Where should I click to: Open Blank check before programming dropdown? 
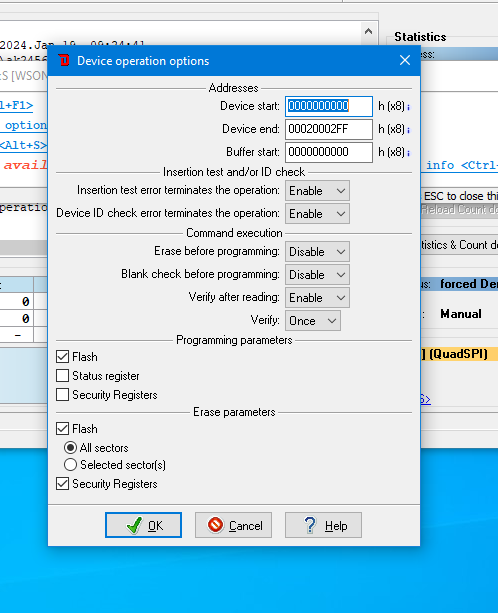(317, 275)
